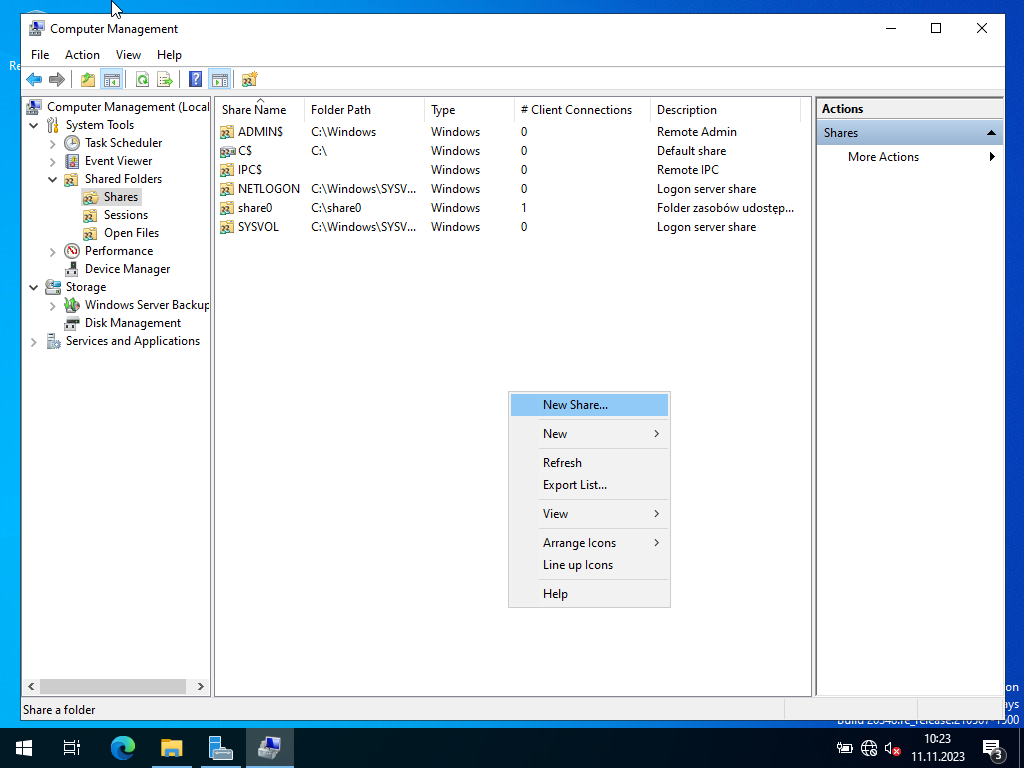This screenshot has width=1024, height=768.
Task: Click More Actions in the Actions pane
Action: point(883,157)
